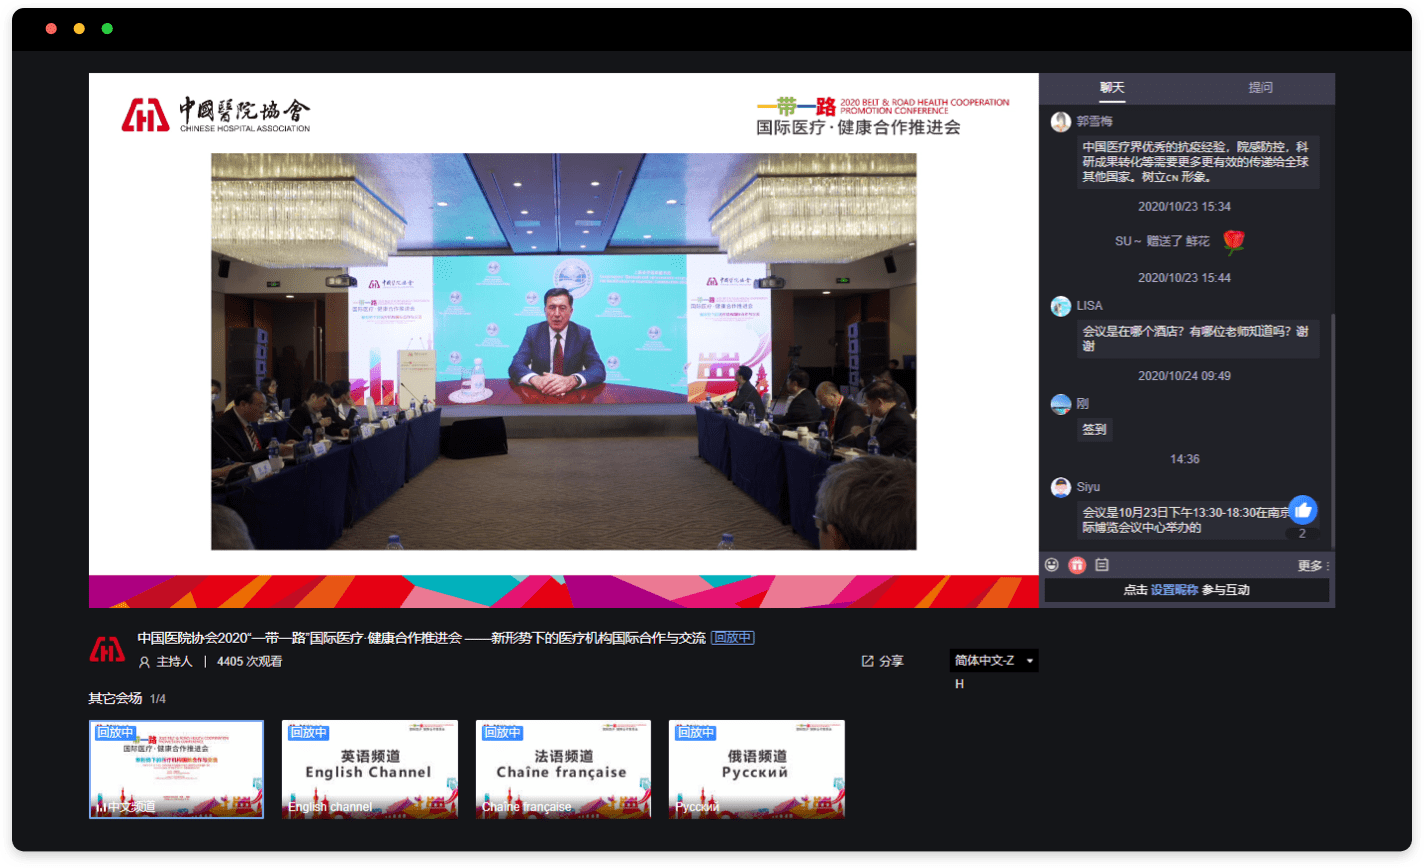This screenshot has width=1424, height=868.
Task: Expand the 更多 more options menu
Action: [x=1312, y=566]
